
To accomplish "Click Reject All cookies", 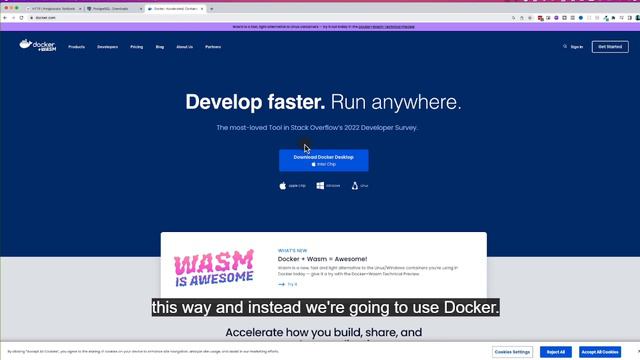I will click(556, 352).
